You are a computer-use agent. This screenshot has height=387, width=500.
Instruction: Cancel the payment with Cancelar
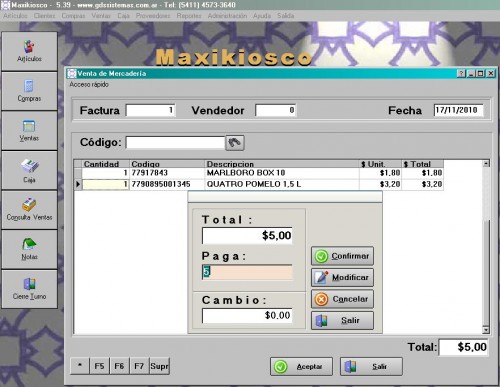tap(342, 299)
